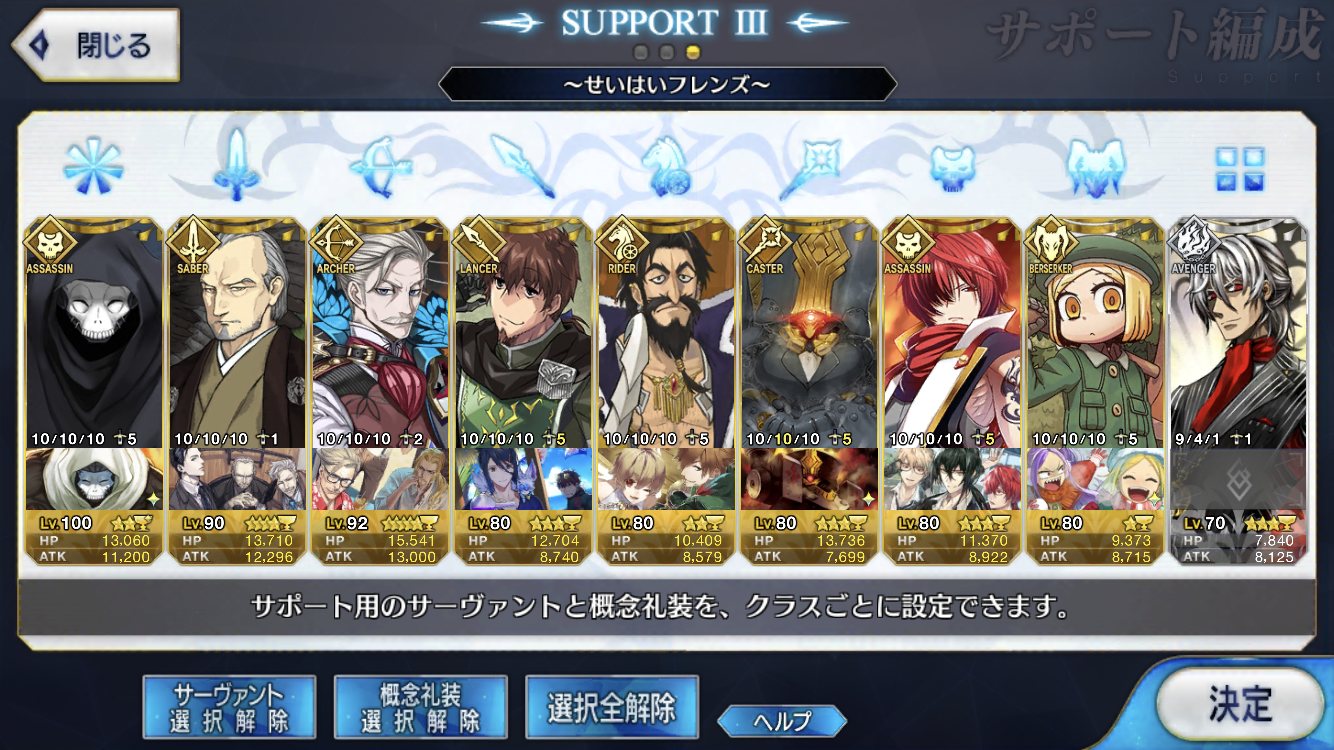
Task: Click the 概念礼装選択解除 button
Action: point(420,707)
